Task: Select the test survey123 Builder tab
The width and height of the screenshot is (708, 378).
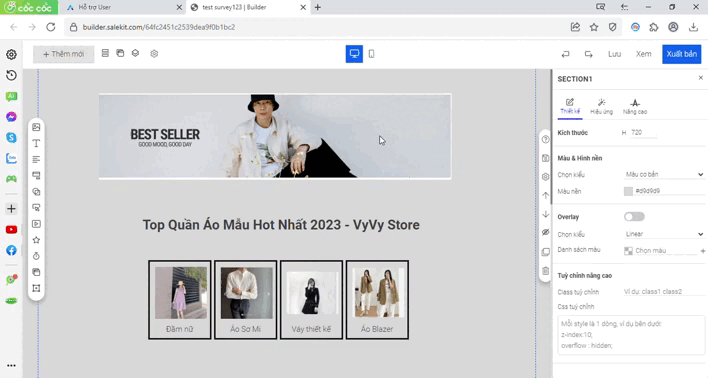Action: coord(247,7)
